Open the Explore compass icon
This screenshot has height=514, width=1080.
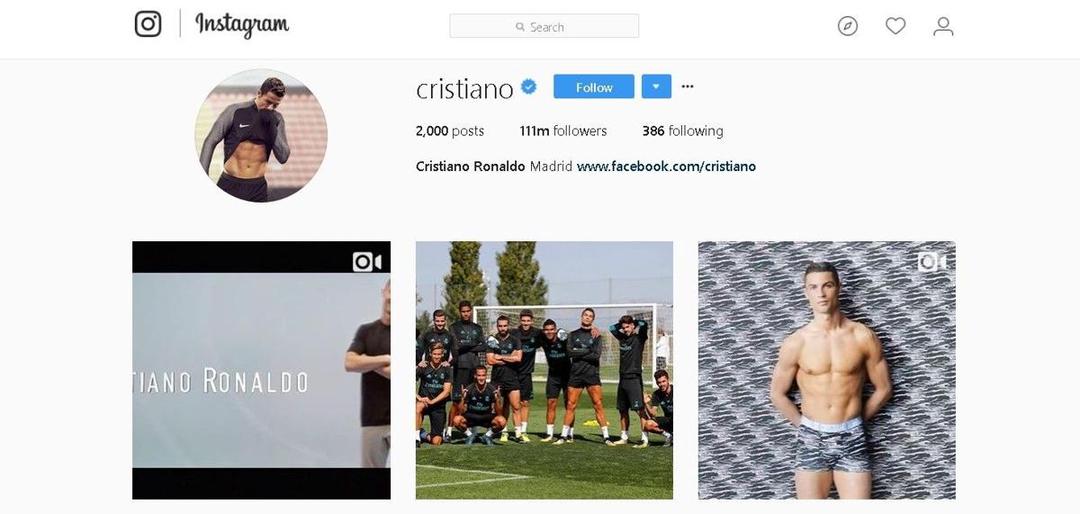848,26
